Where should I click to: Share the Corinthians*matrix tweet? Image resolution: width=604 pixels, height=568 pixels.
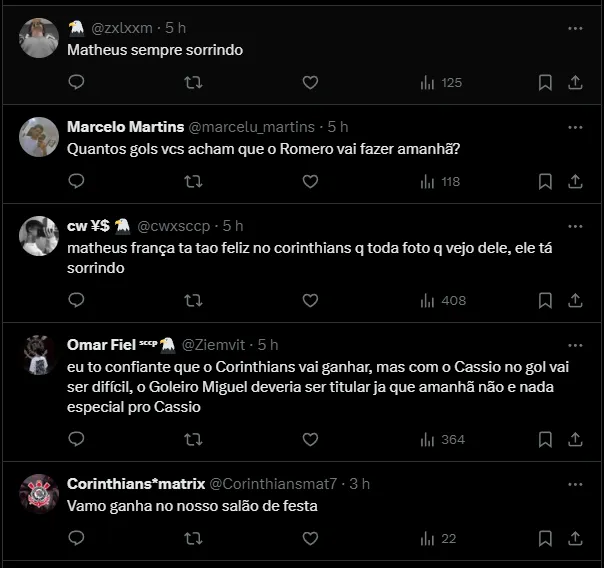pyautogui.click(x=575, y=538)
